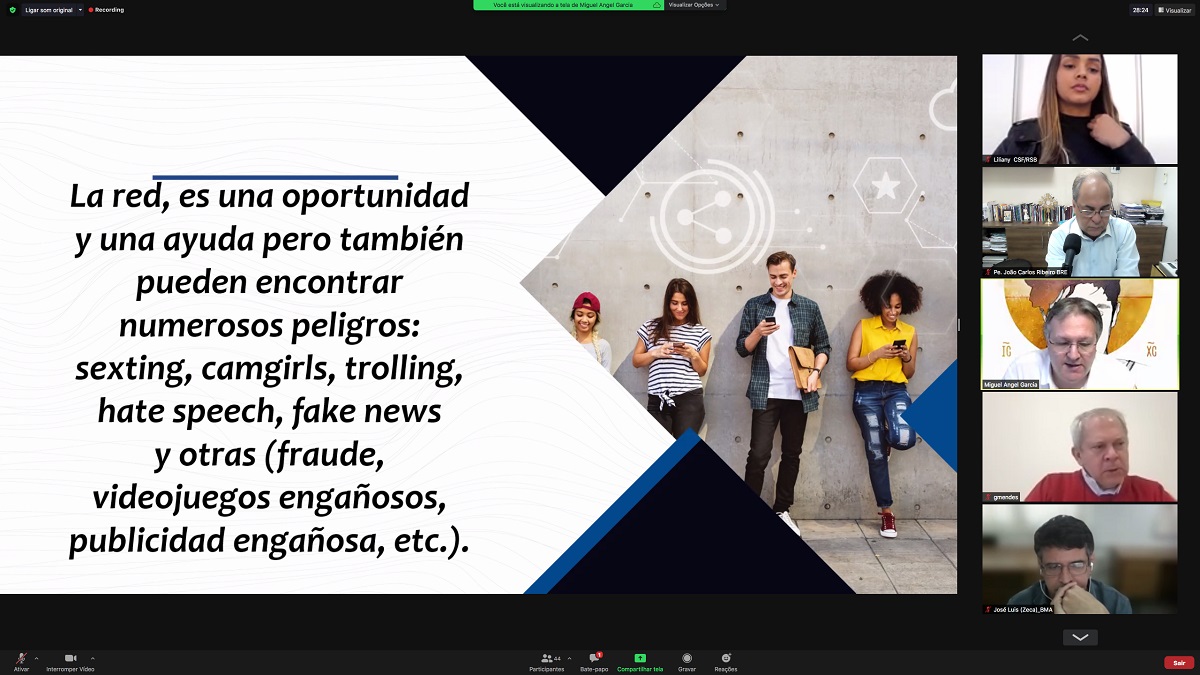Toggle the Ligar som original button
The width and height of the screenshot is (1200, 675).
tap(48, 9)
